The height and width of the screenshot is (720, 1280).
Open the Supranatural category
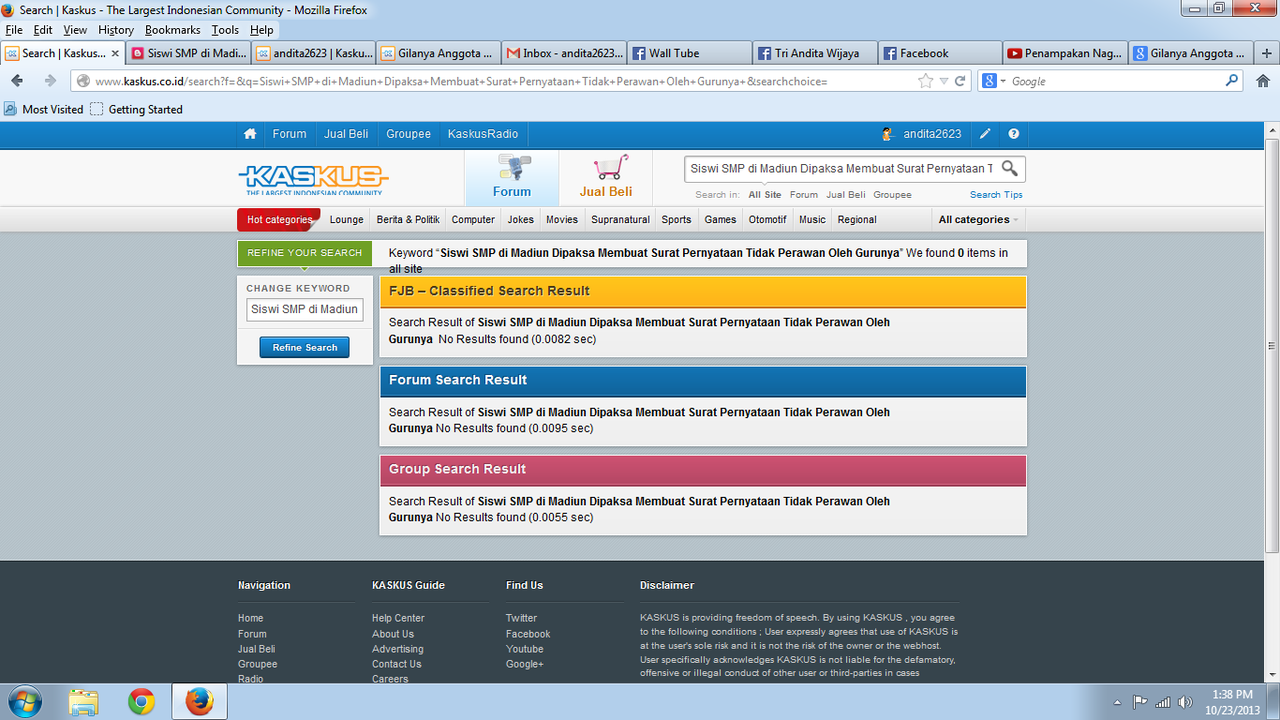tap(620, 220)
